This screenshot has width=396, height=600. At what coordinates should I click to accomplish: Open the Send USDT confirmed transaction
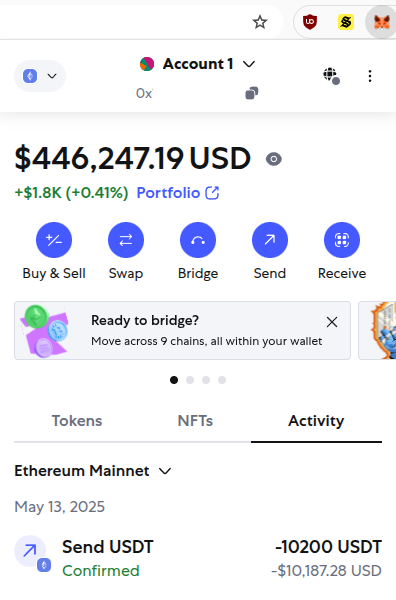pos(198,558)
